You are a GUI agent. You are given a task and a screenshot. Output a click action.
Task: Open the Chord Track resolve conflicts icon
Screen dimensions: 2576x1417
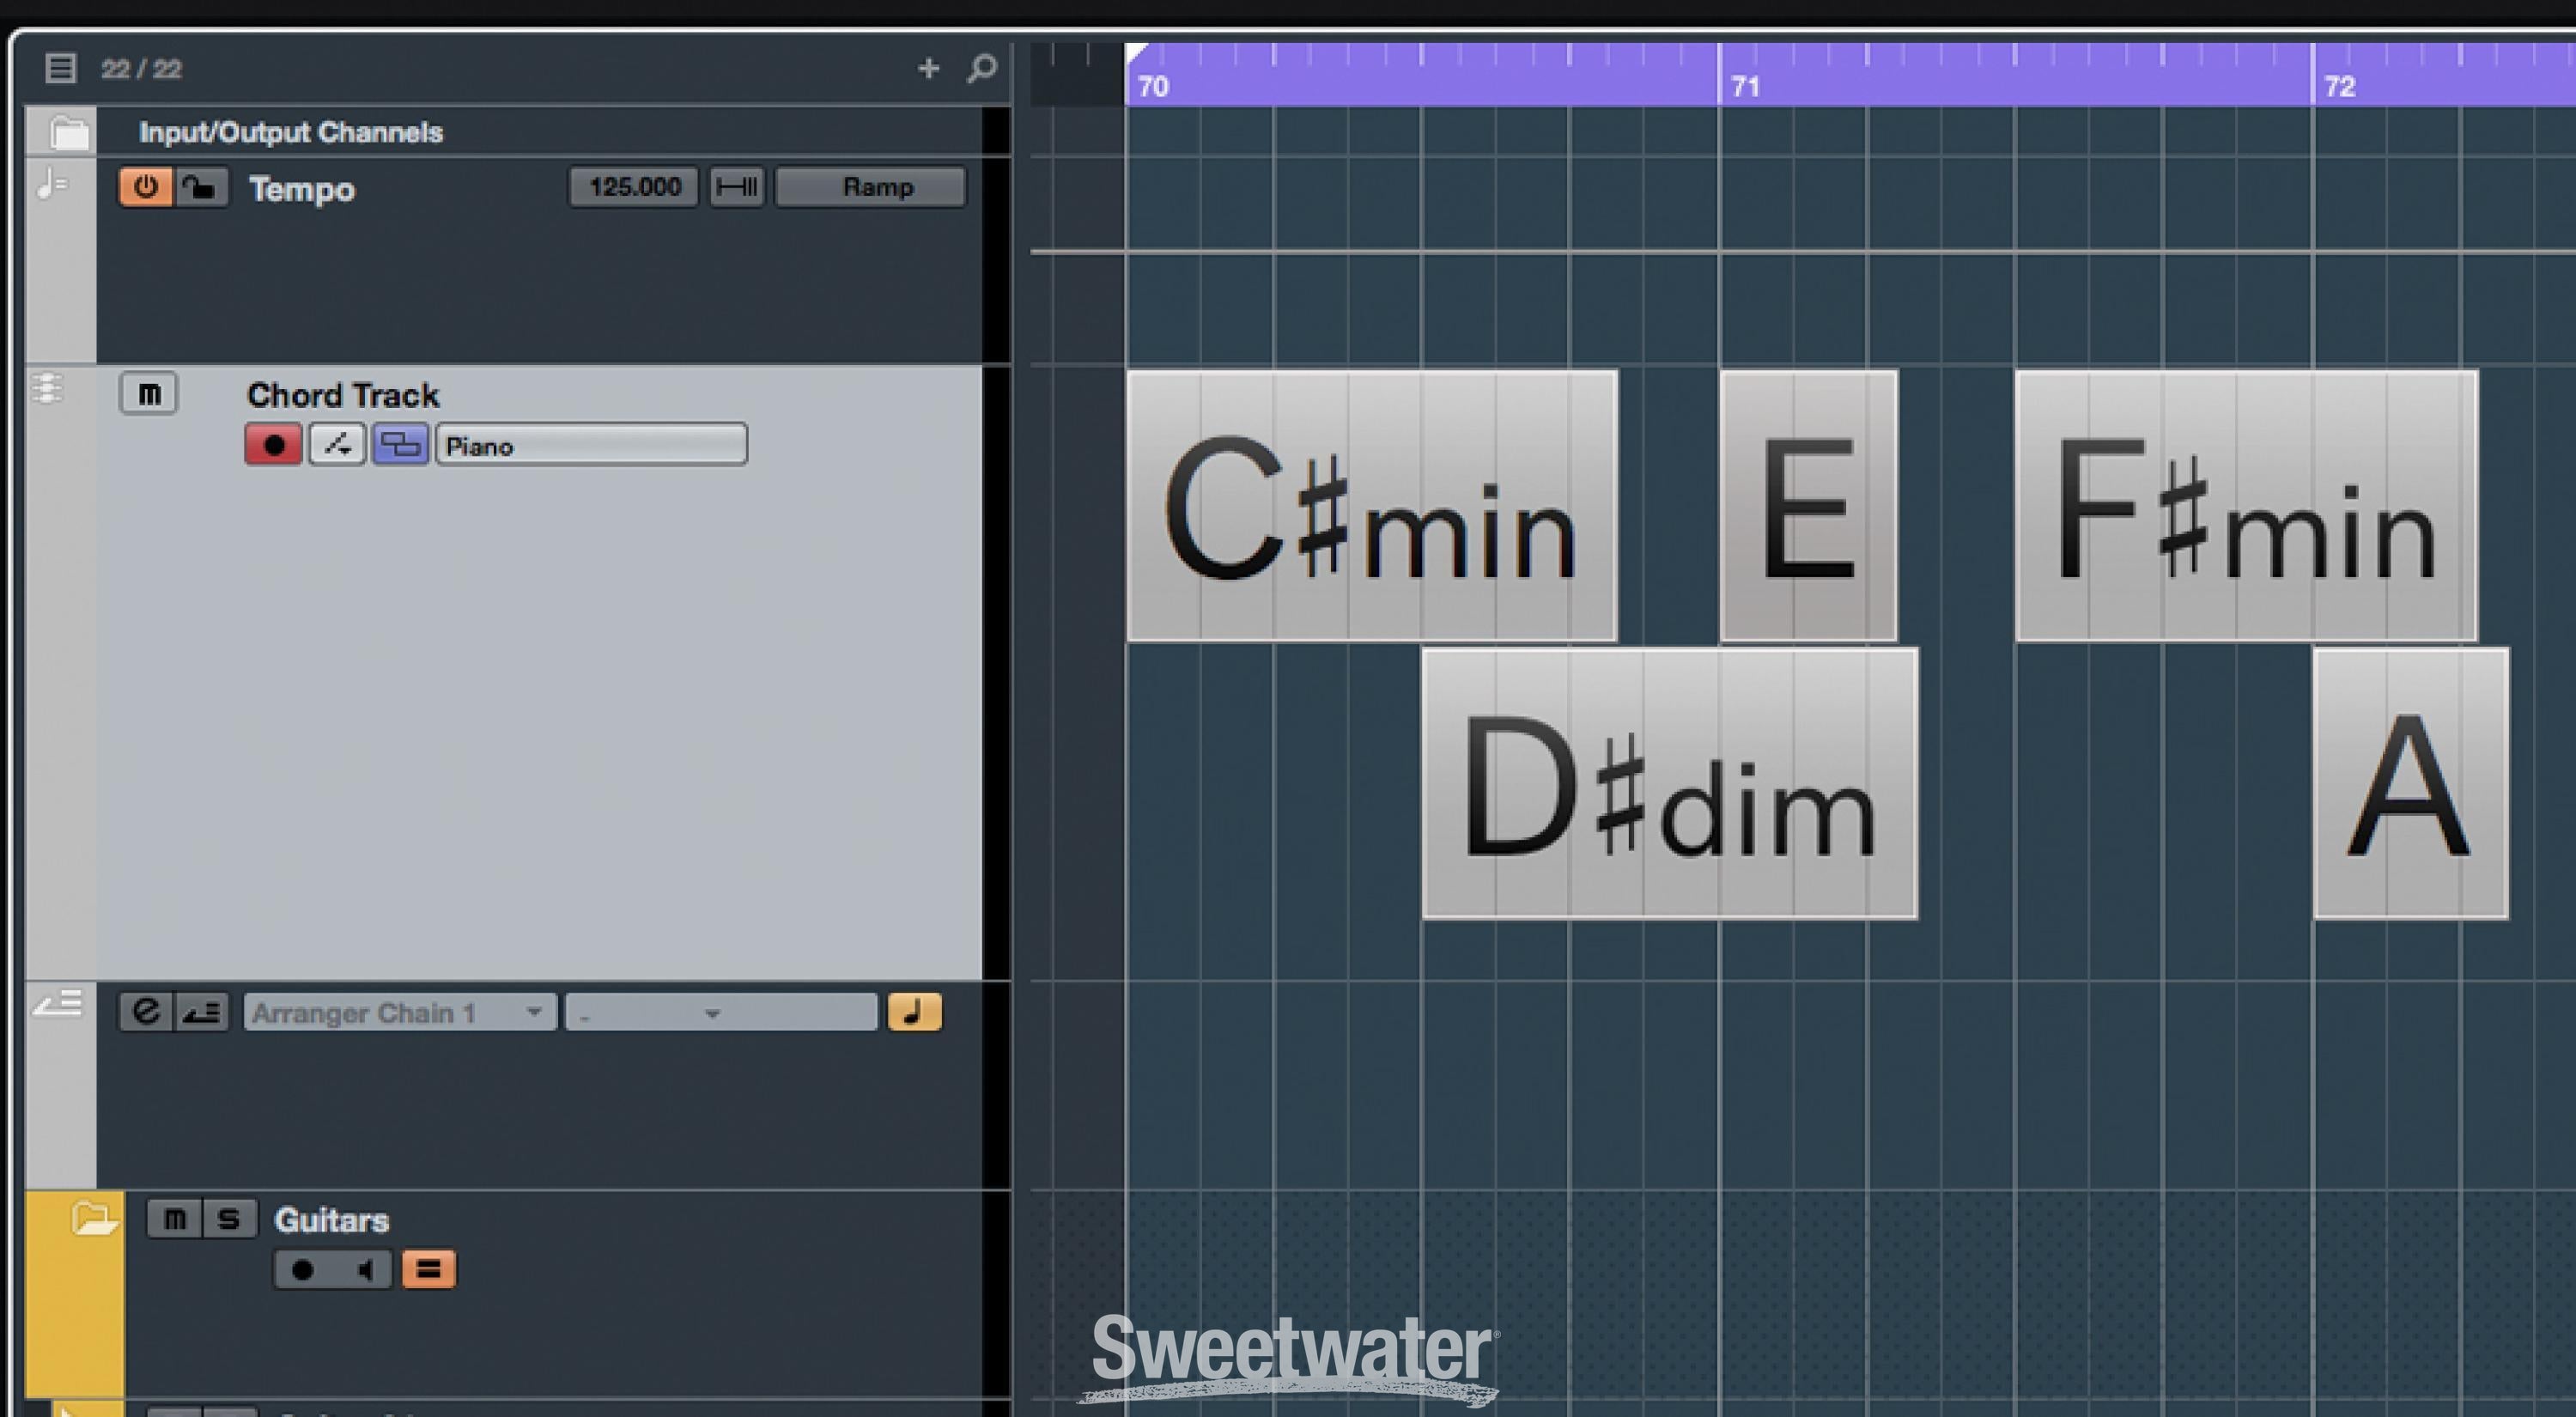click(x=337, y=445)
